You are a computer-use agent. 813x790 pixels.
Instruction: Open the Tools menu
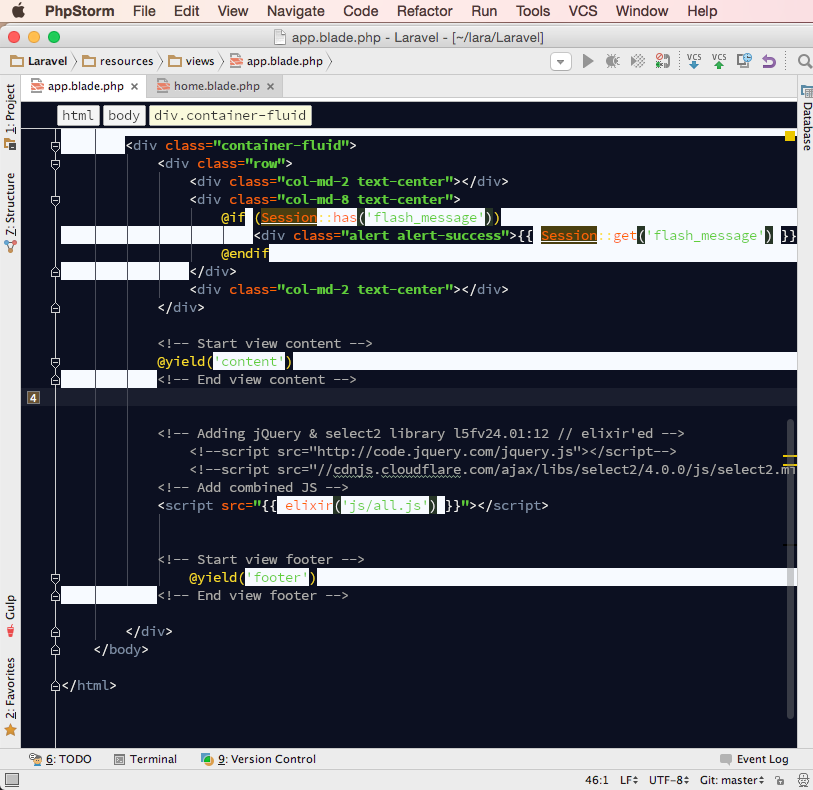(532, 11)
